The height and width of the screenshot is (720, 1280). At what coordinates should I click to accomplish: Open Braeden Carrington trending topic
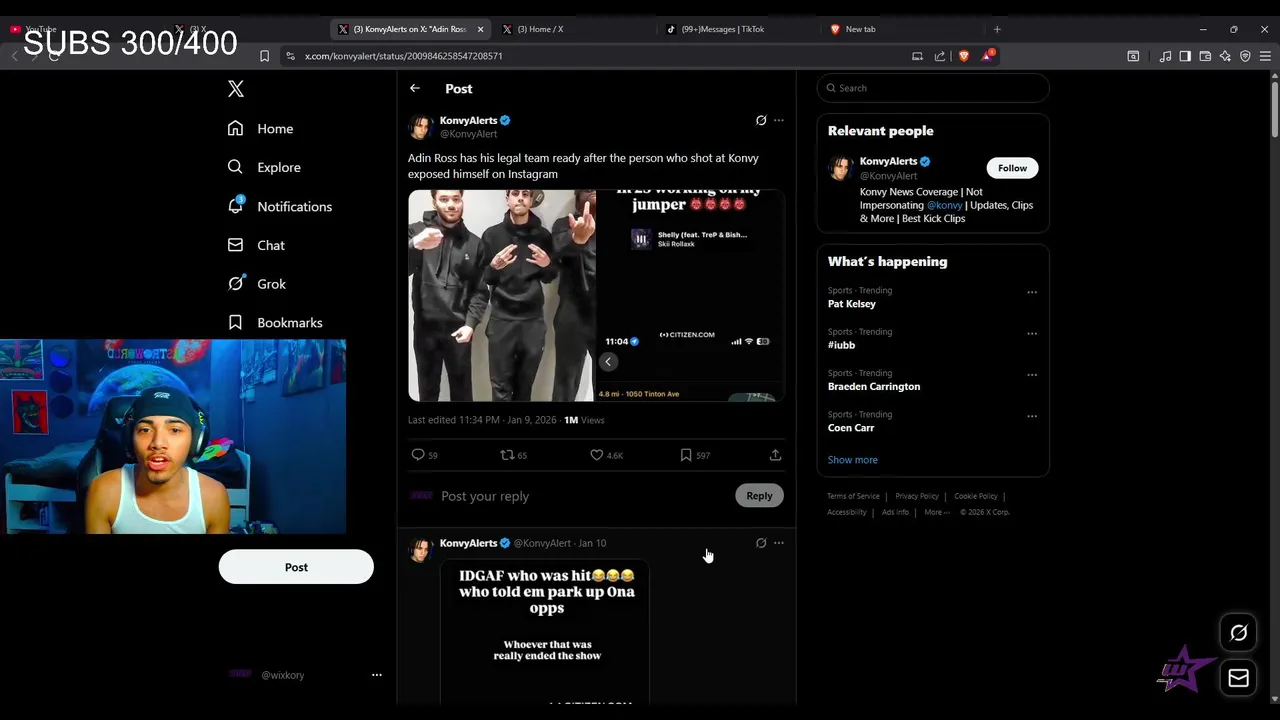[874, 386]
